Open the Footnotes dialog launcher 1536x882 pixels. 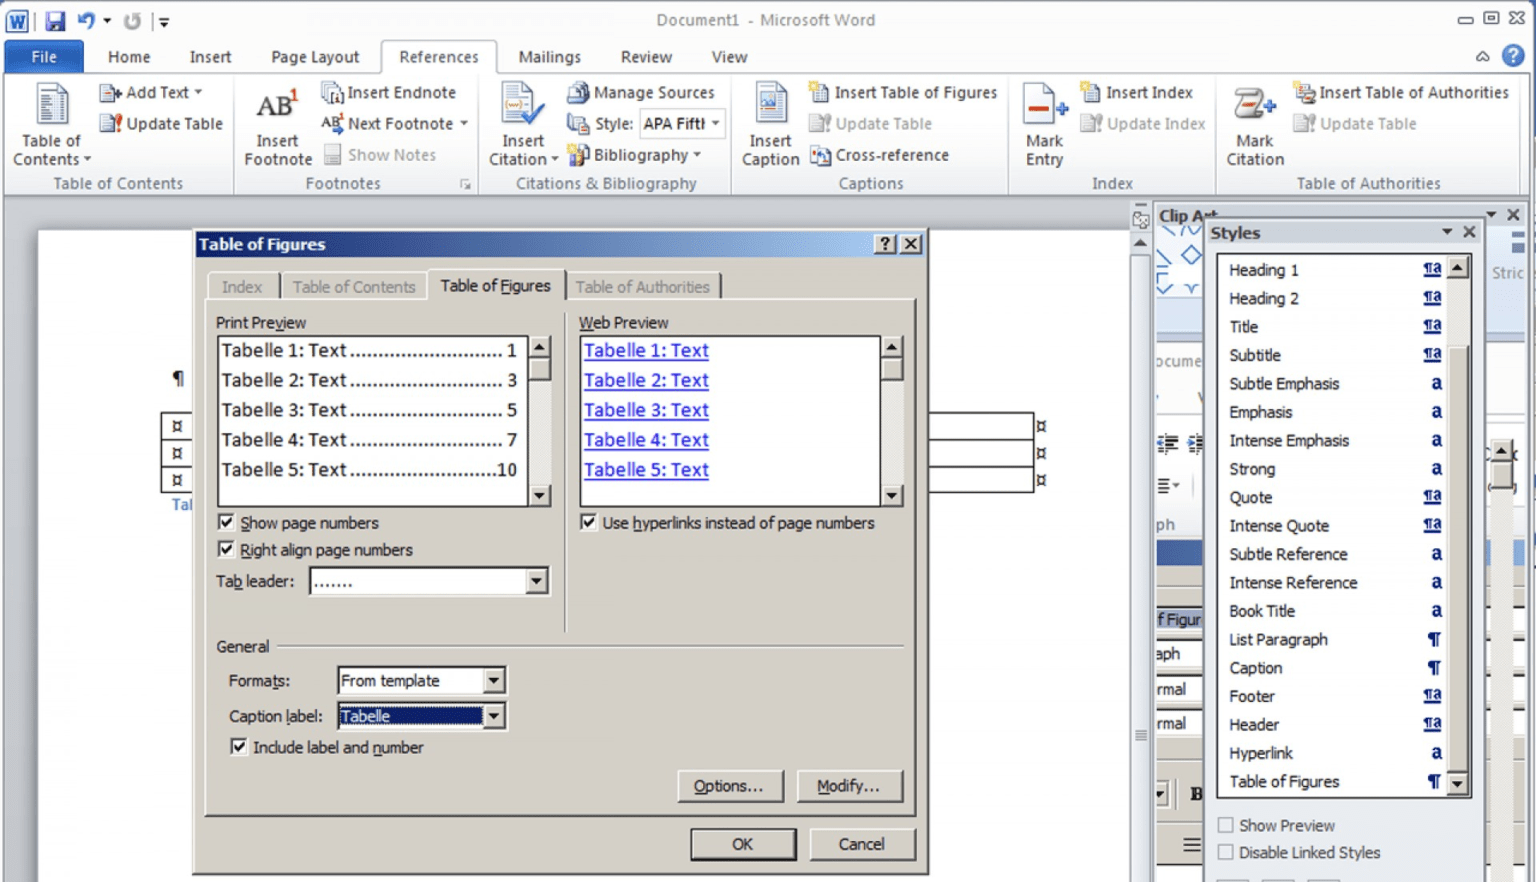click(x=465, y=184)
